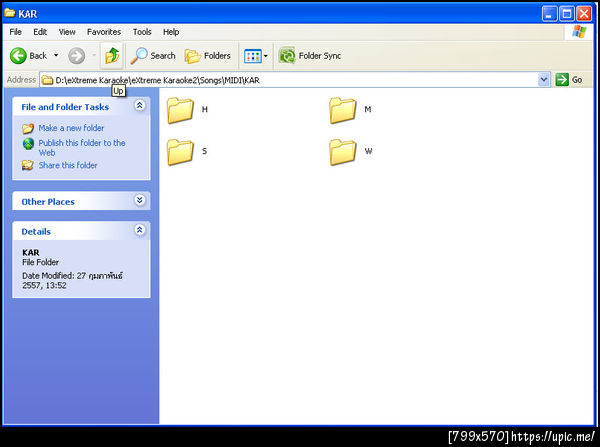Screen dimensions: 600x447
Task: Click Publish this folder to the Web
Action: 82,147
